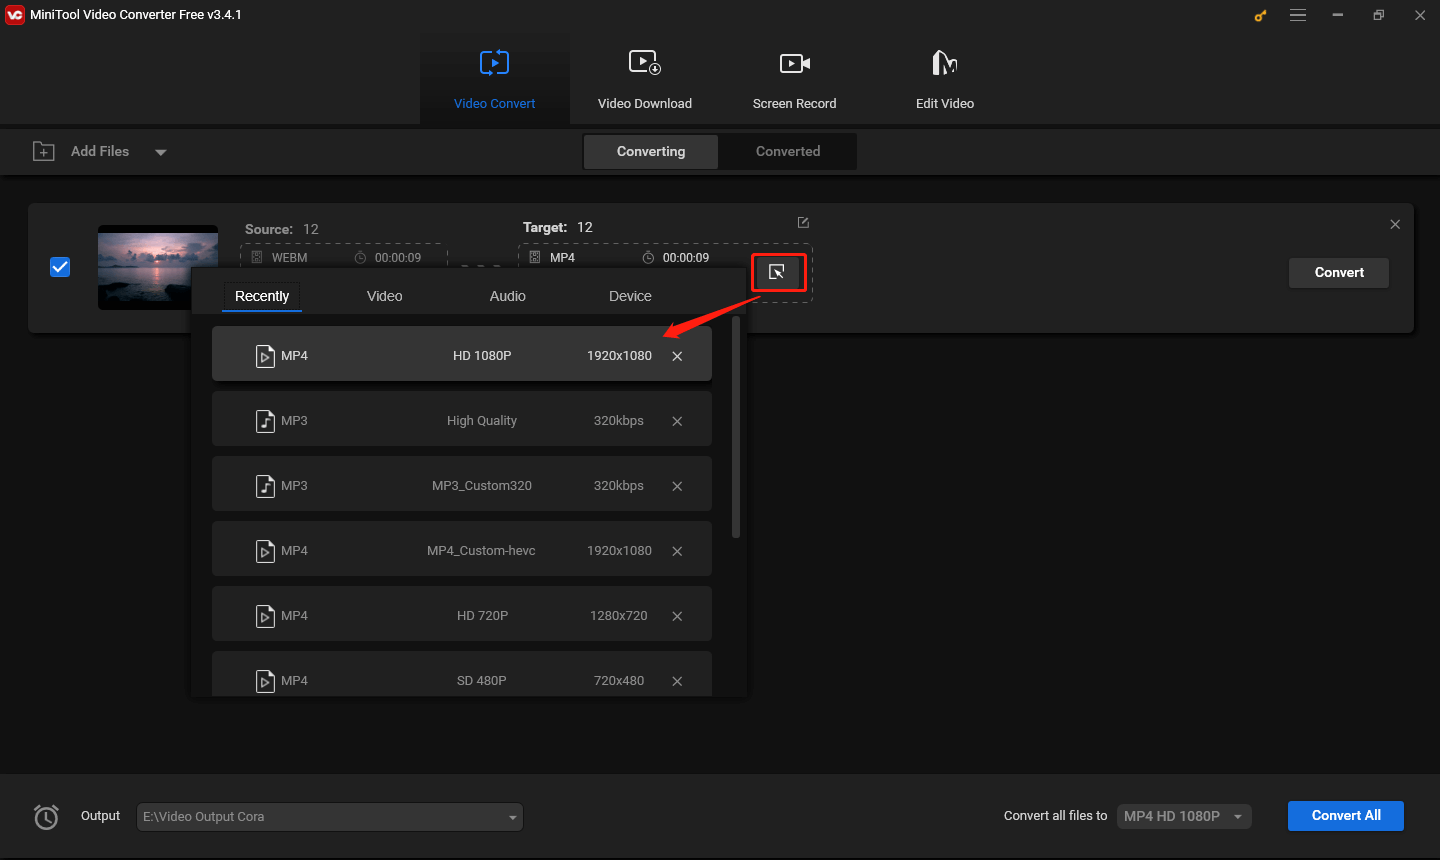This screenshot has width=1440, height=860.
Task: Click the target duration 00:00:09
Action: click(x=686, y=258)
